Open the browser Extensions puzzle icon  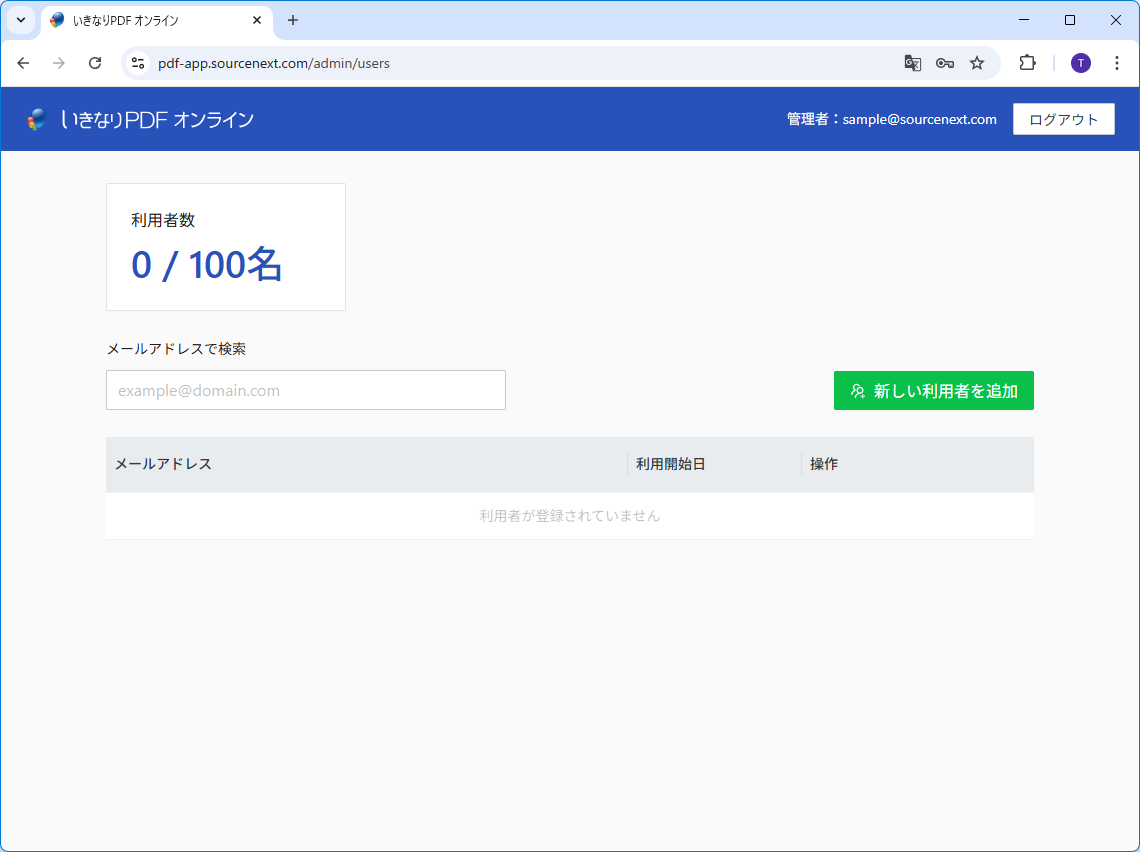[x=1027, y=63]
